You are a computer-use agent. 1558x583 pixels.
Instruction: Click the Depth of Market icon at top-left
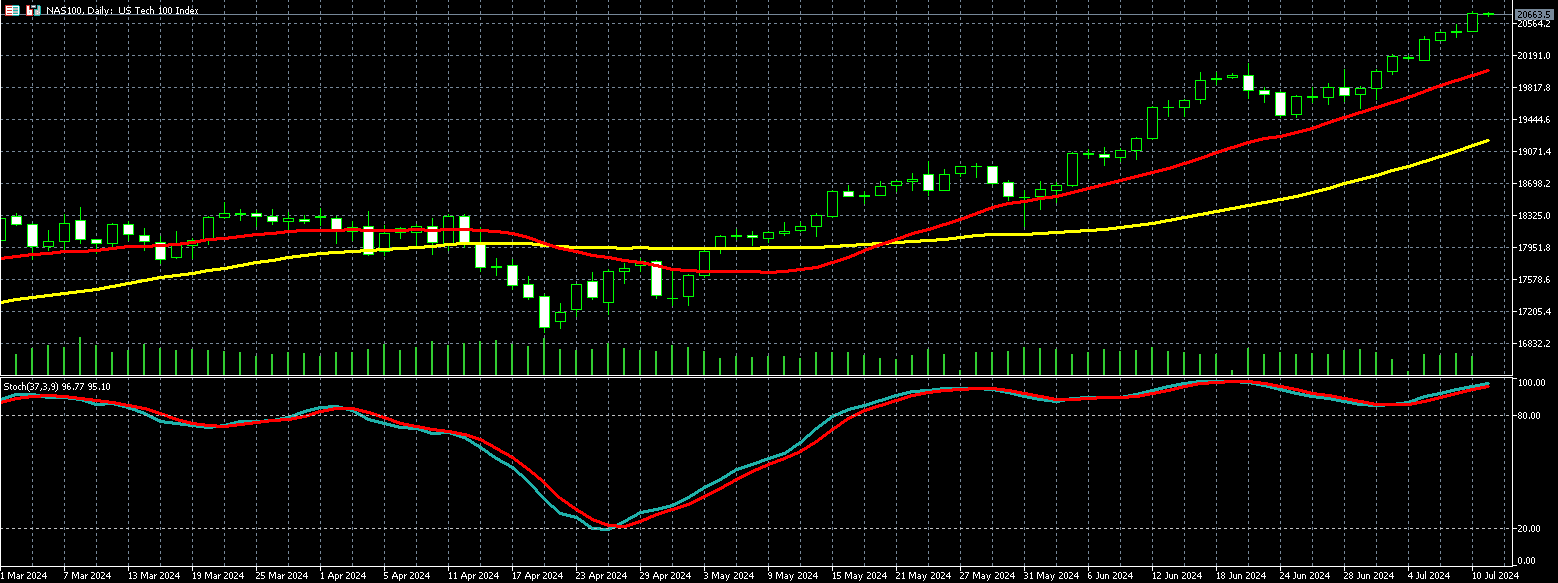(x=13, y=10)
